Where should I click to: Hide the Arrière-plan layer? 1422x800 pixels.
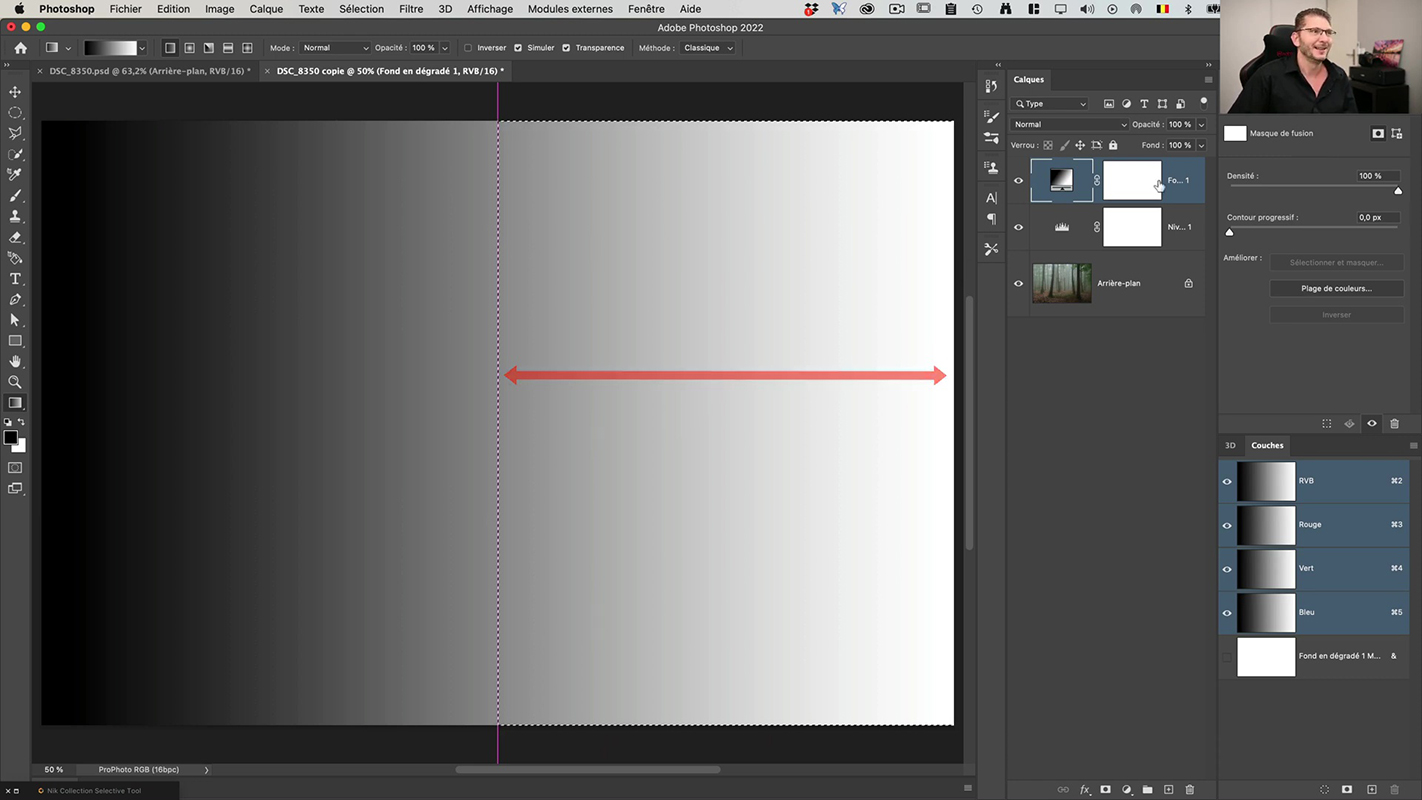(1018, 283)
